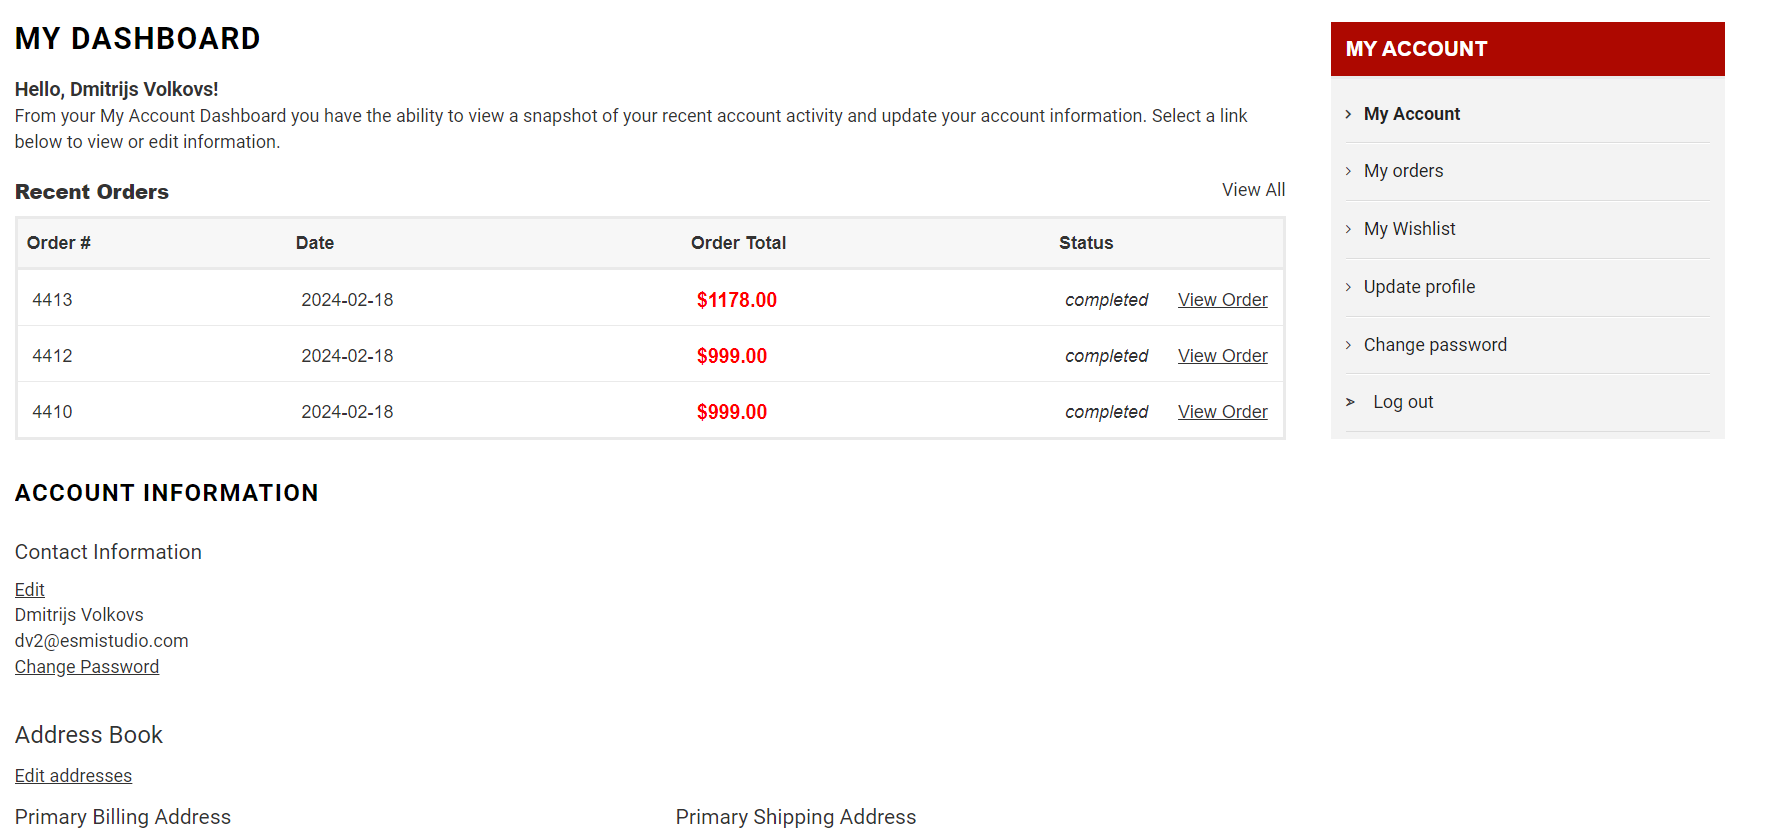Open Edit addresses link
Screen dimensions: 1771x835
coord(73,776)
